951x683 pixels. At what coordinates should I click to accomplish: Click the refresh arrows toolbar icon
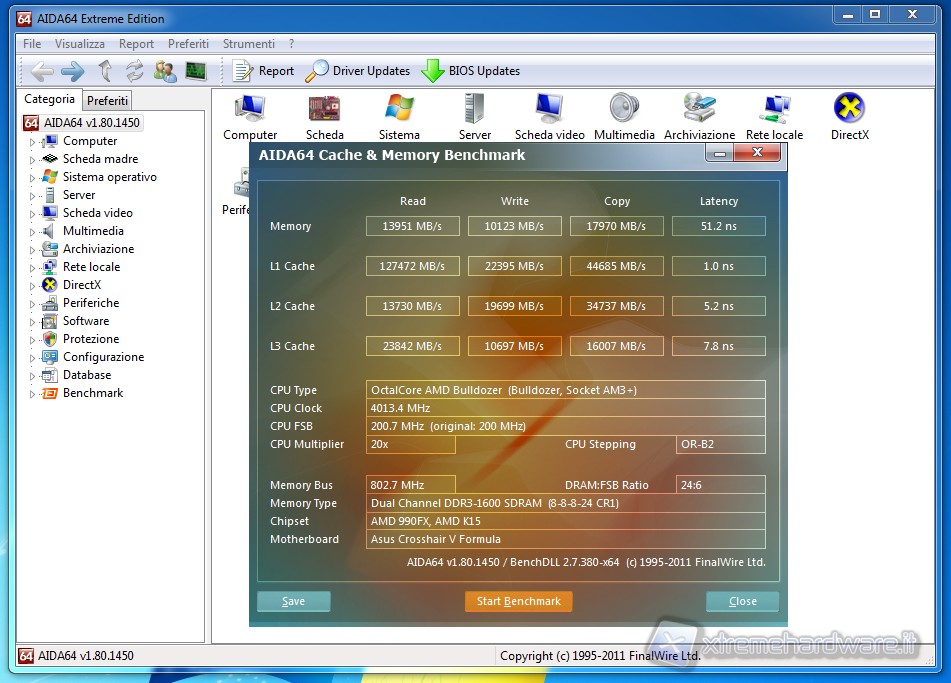(x=134, y=71)
